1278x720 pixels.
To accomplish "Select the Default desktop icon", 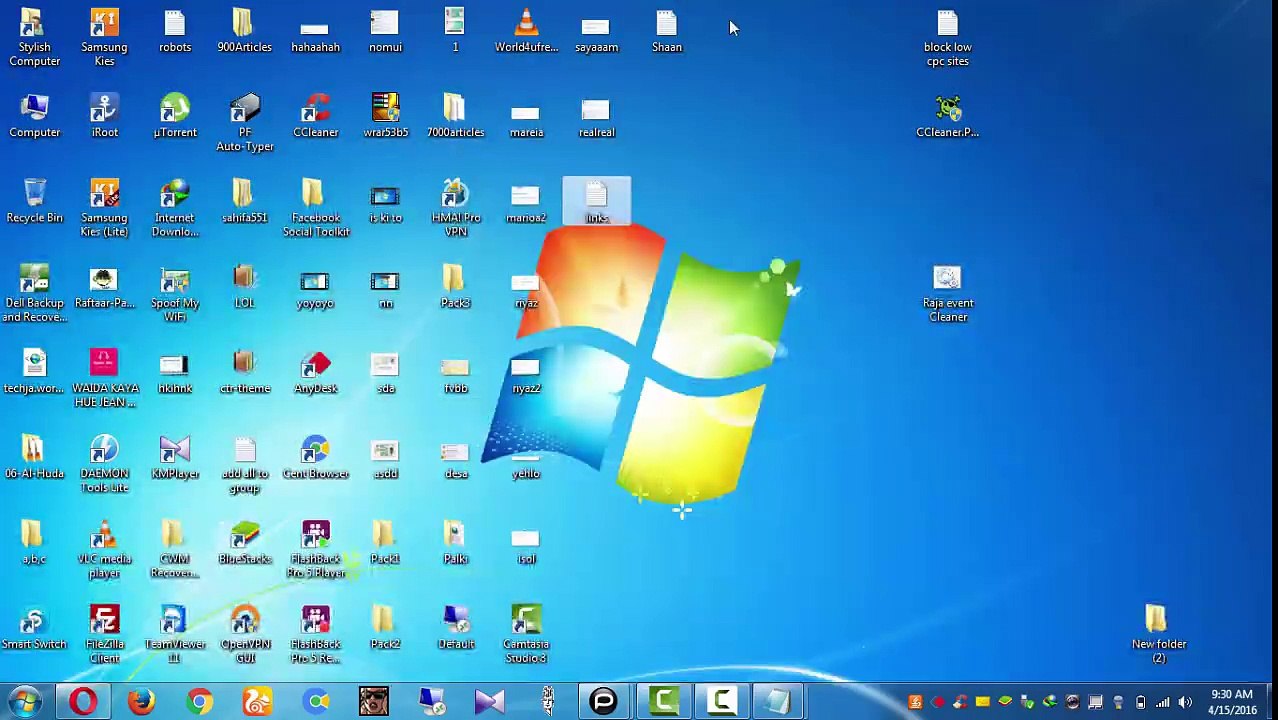I will tap(455, 627).
